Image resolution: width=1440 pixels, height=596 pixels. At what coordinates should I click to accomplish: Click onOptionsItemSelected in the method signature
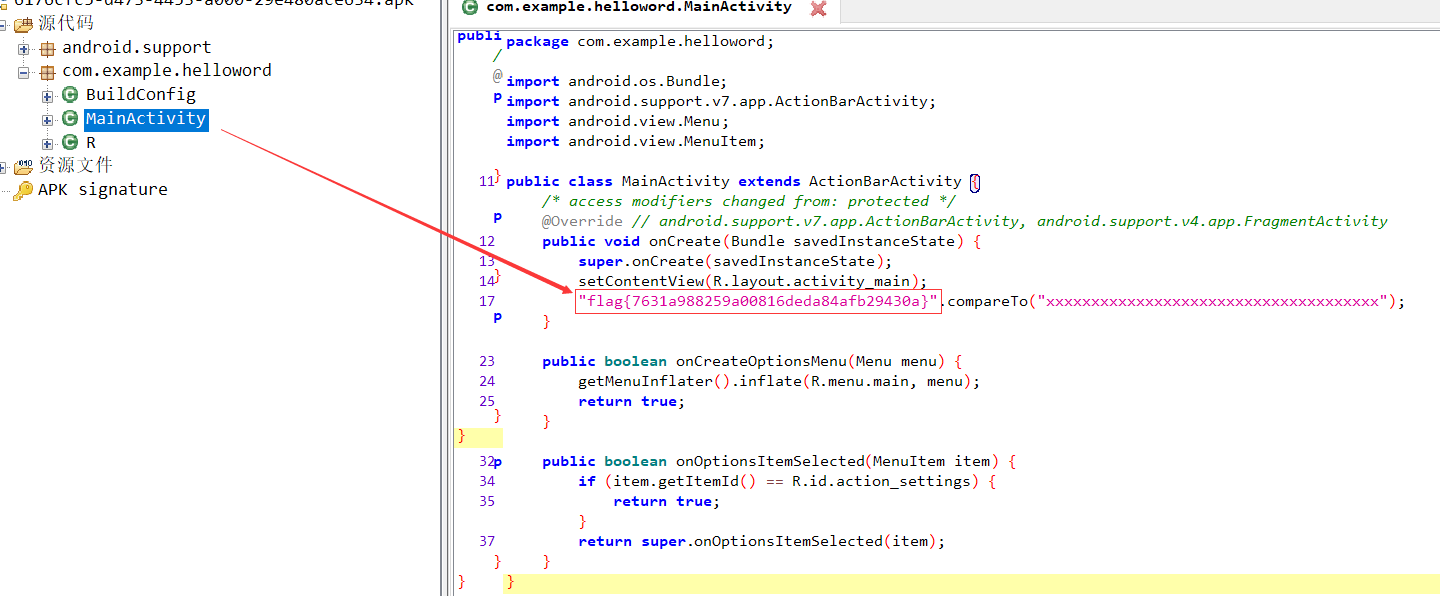tap(771, 461)
